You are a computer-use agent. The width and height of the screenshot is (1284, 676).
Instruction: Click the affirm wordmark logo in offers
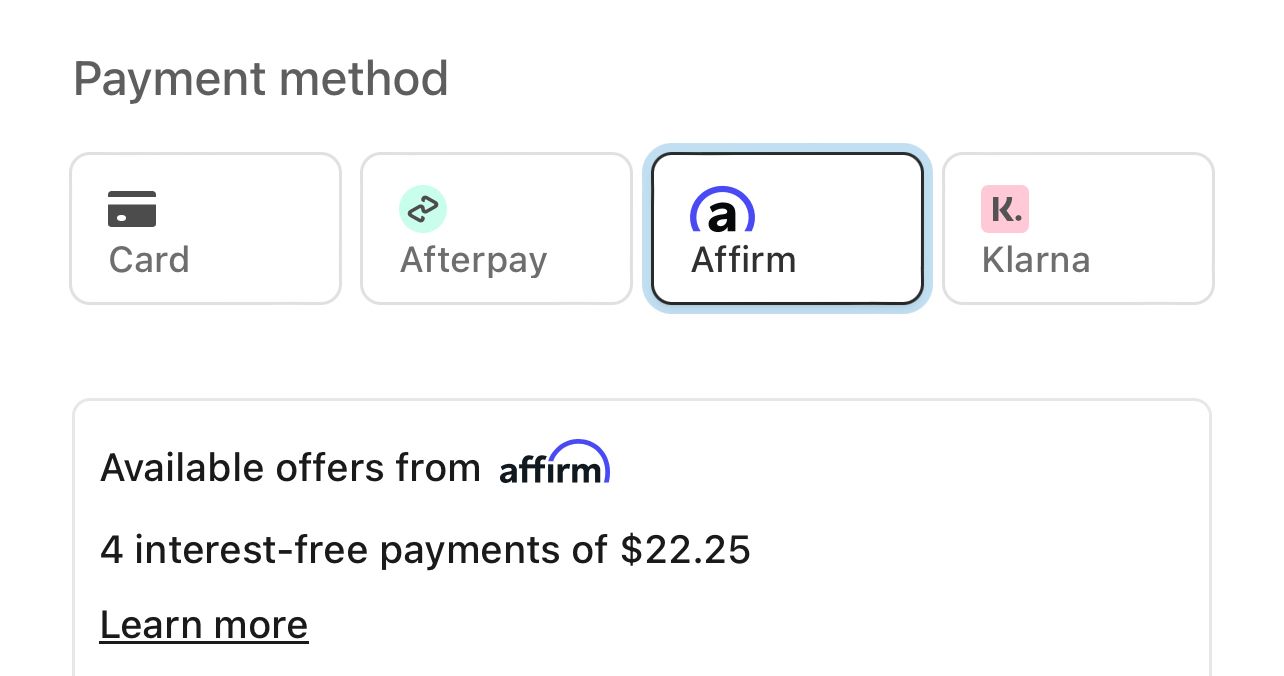pos(555,463)
